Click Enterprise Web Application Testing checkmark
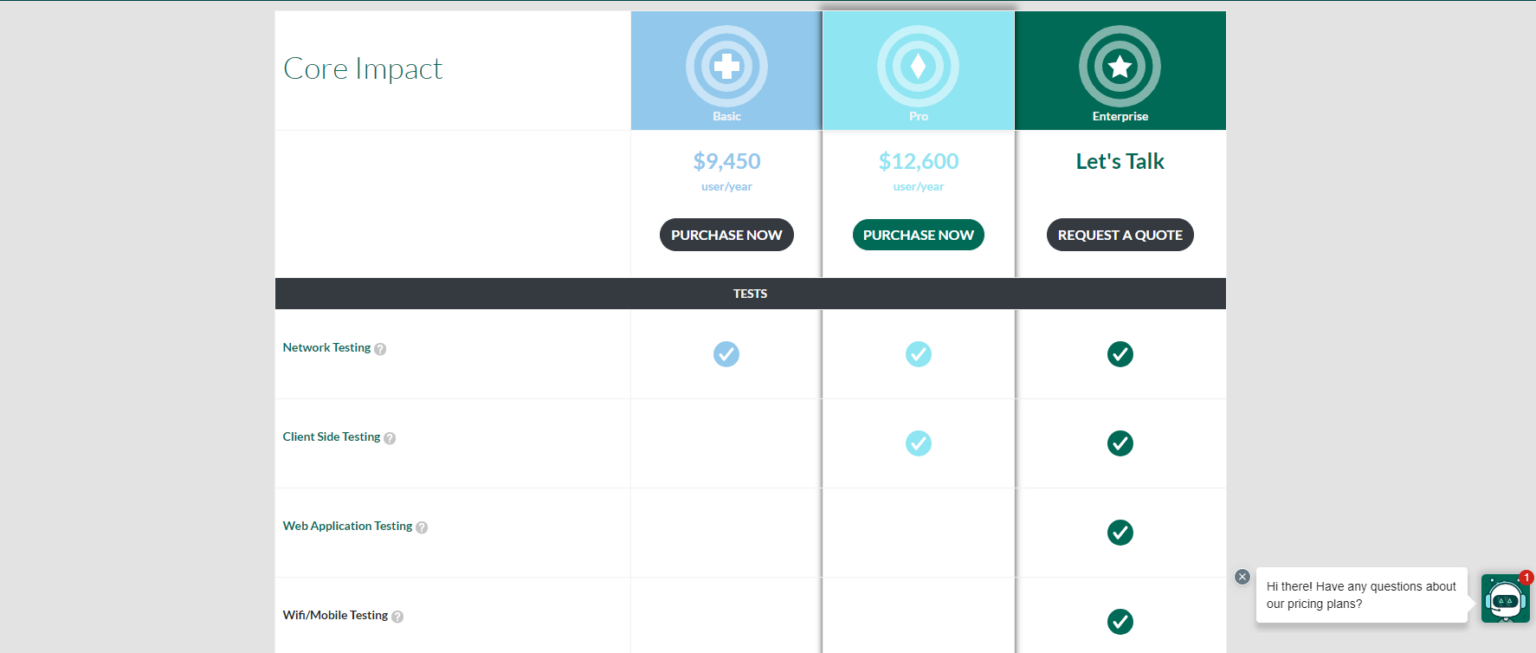This screenshot has width=1536, height=653. [1120, 532]
